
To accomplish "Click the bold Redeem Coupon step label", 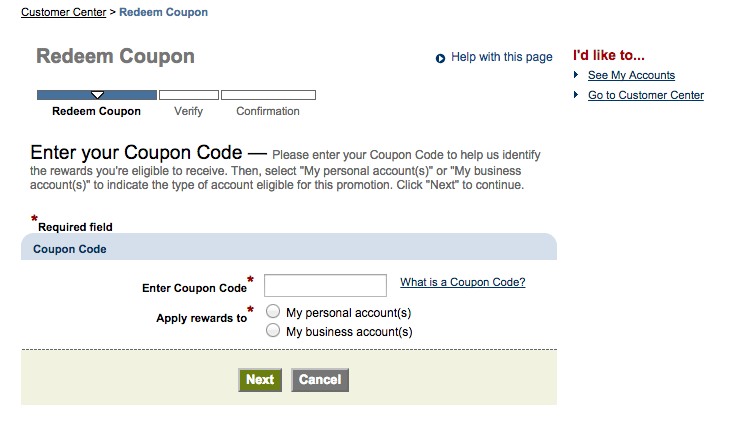I will coord(96,111).
